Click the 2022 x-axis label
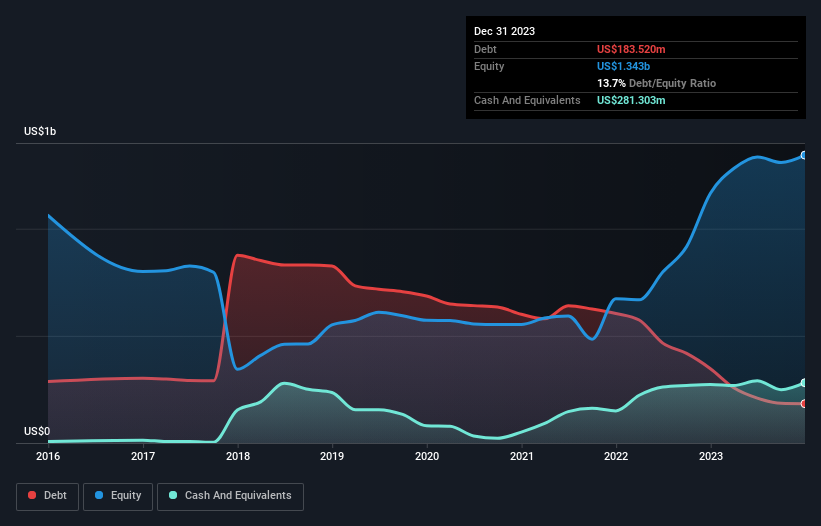 (616, 456)
